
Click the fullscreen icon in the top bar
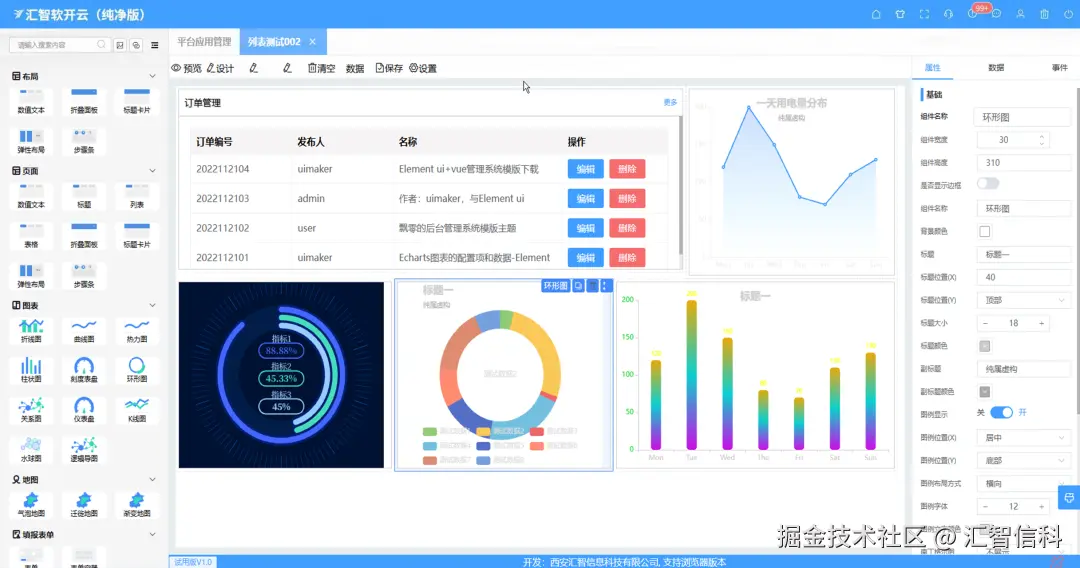click(x=924, y=14)
